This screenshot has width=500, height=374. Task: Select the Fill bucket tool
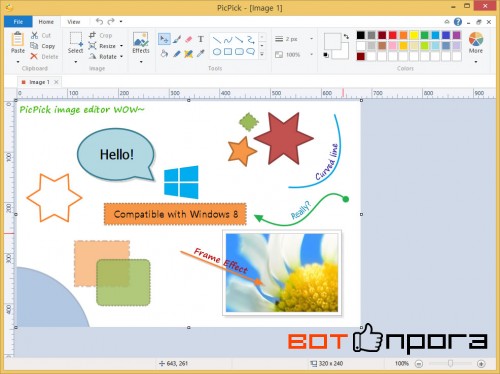(164, 53)
